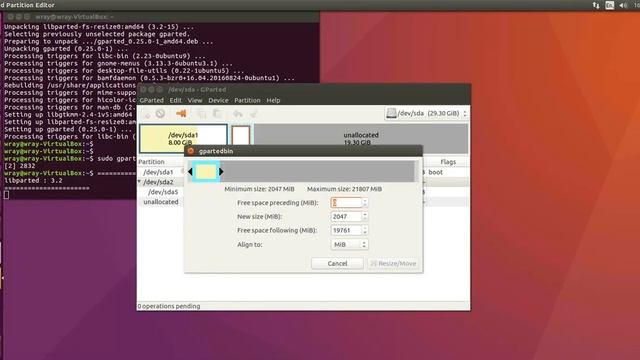This screenshot has width=640, height=360.
Task: Click the Paste partition toolbar icon
Action: tap(217, 113)
